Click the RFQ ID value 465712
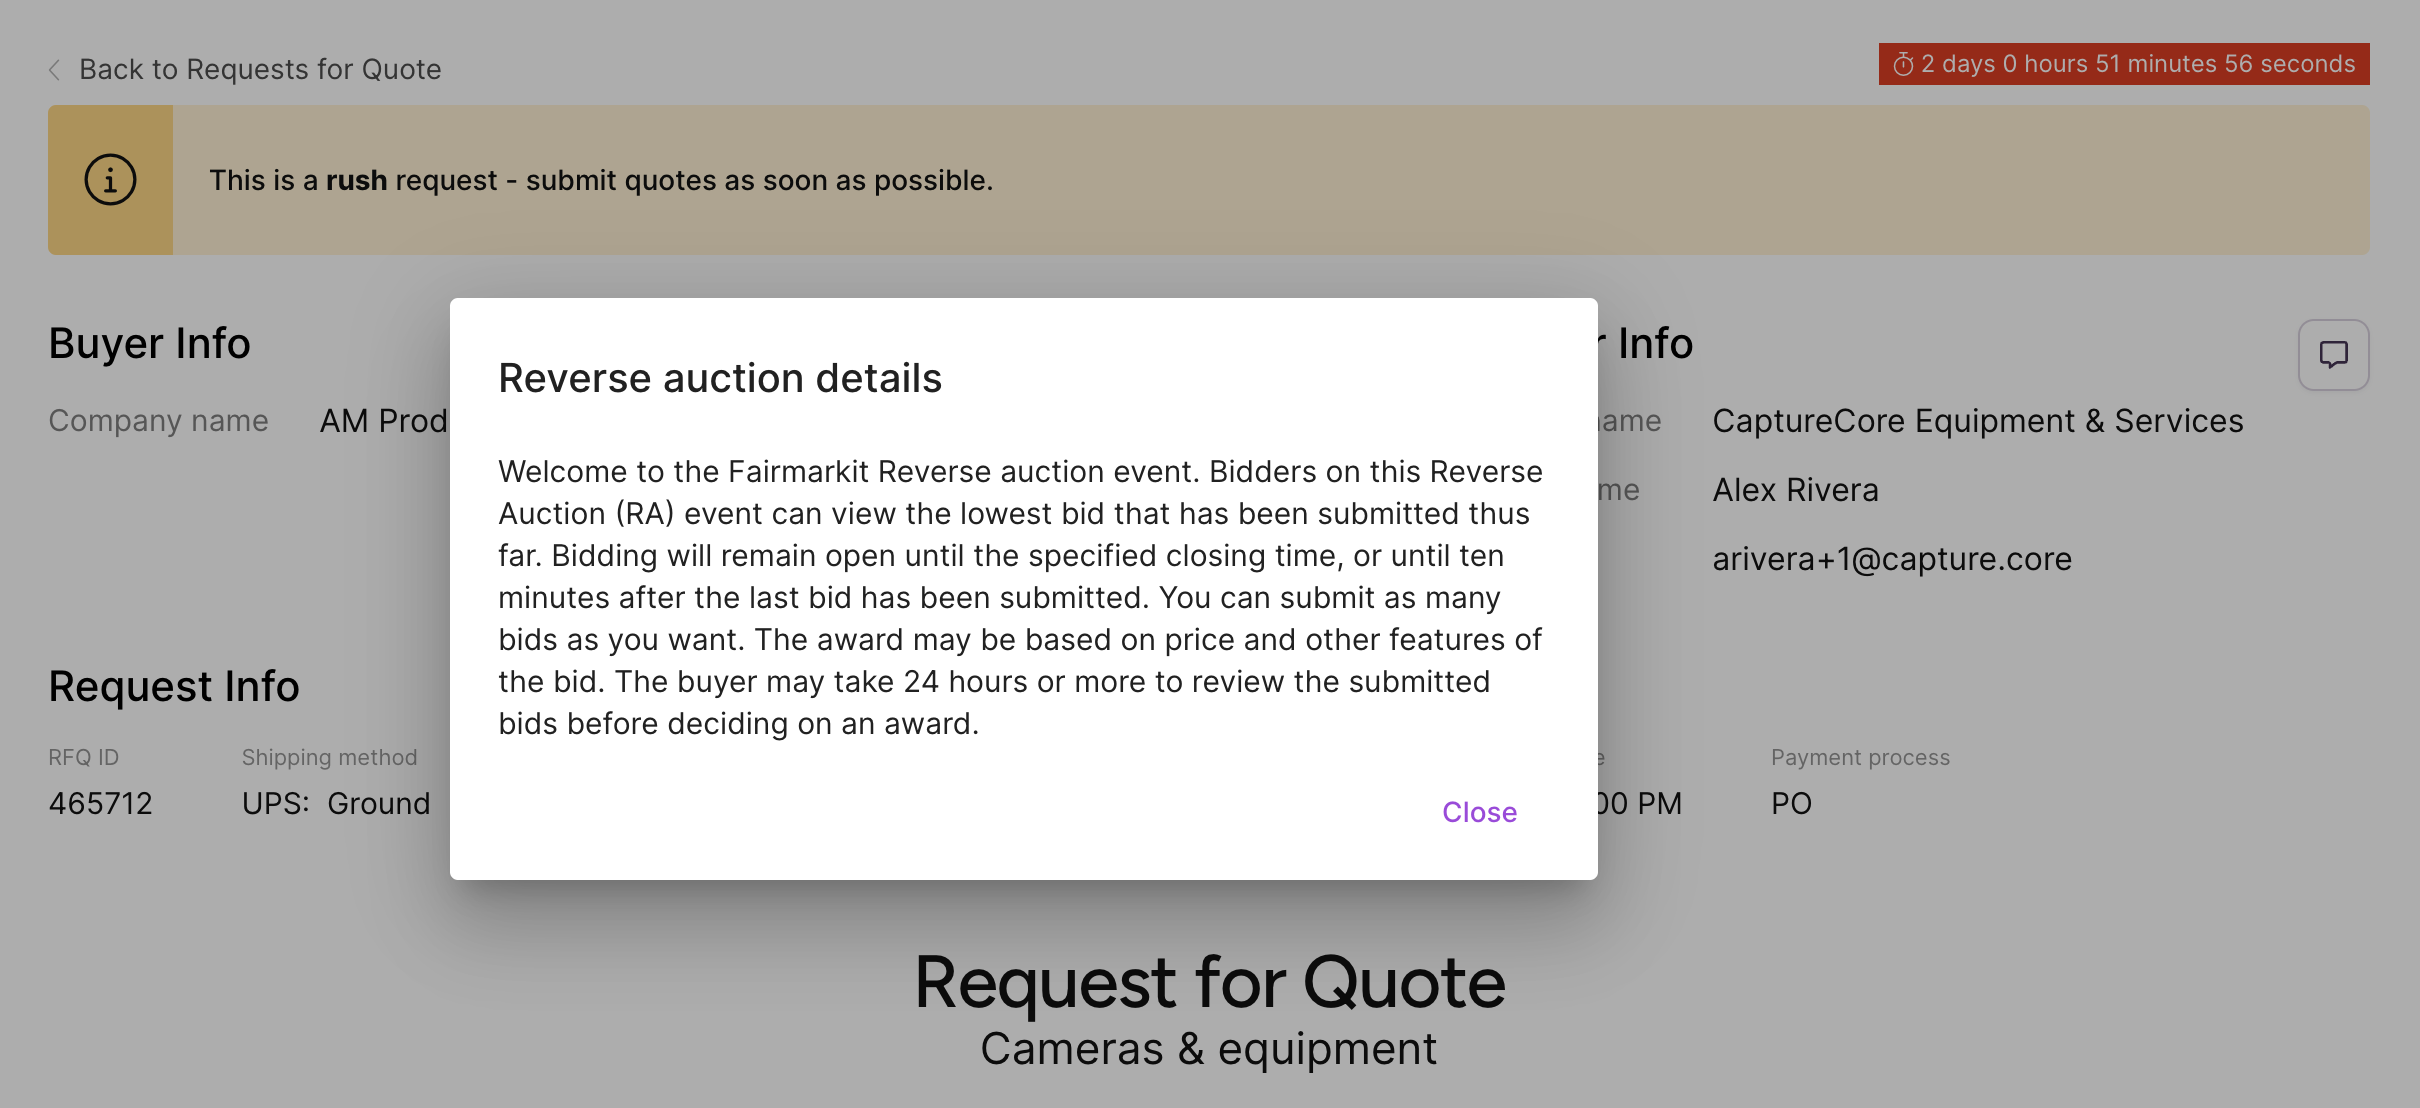The image size is (2420, 1108). (x=100, y=803)
